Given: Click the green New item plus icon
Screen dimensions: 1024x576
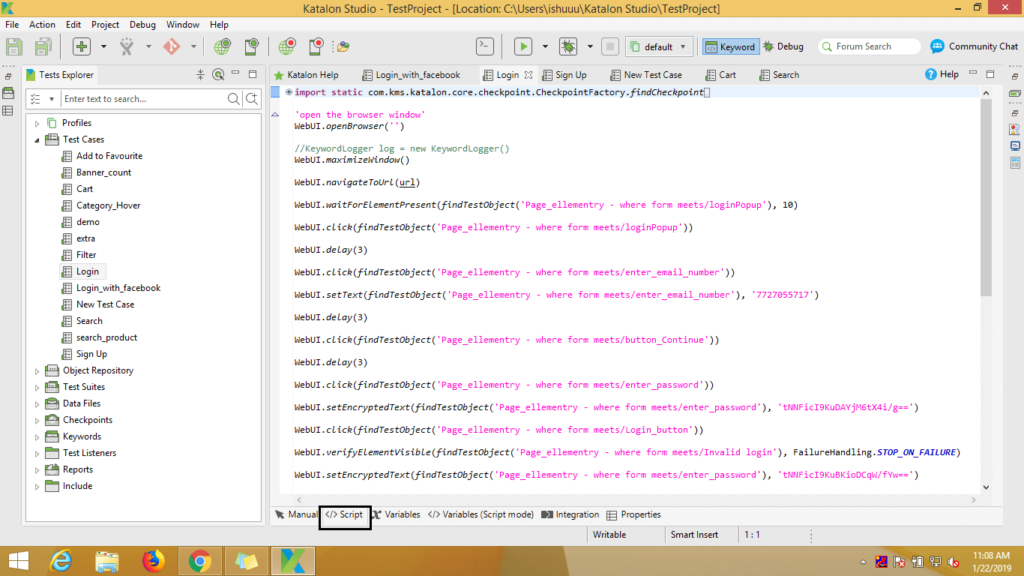Looking at the screenshot, I should pos(82,46).
